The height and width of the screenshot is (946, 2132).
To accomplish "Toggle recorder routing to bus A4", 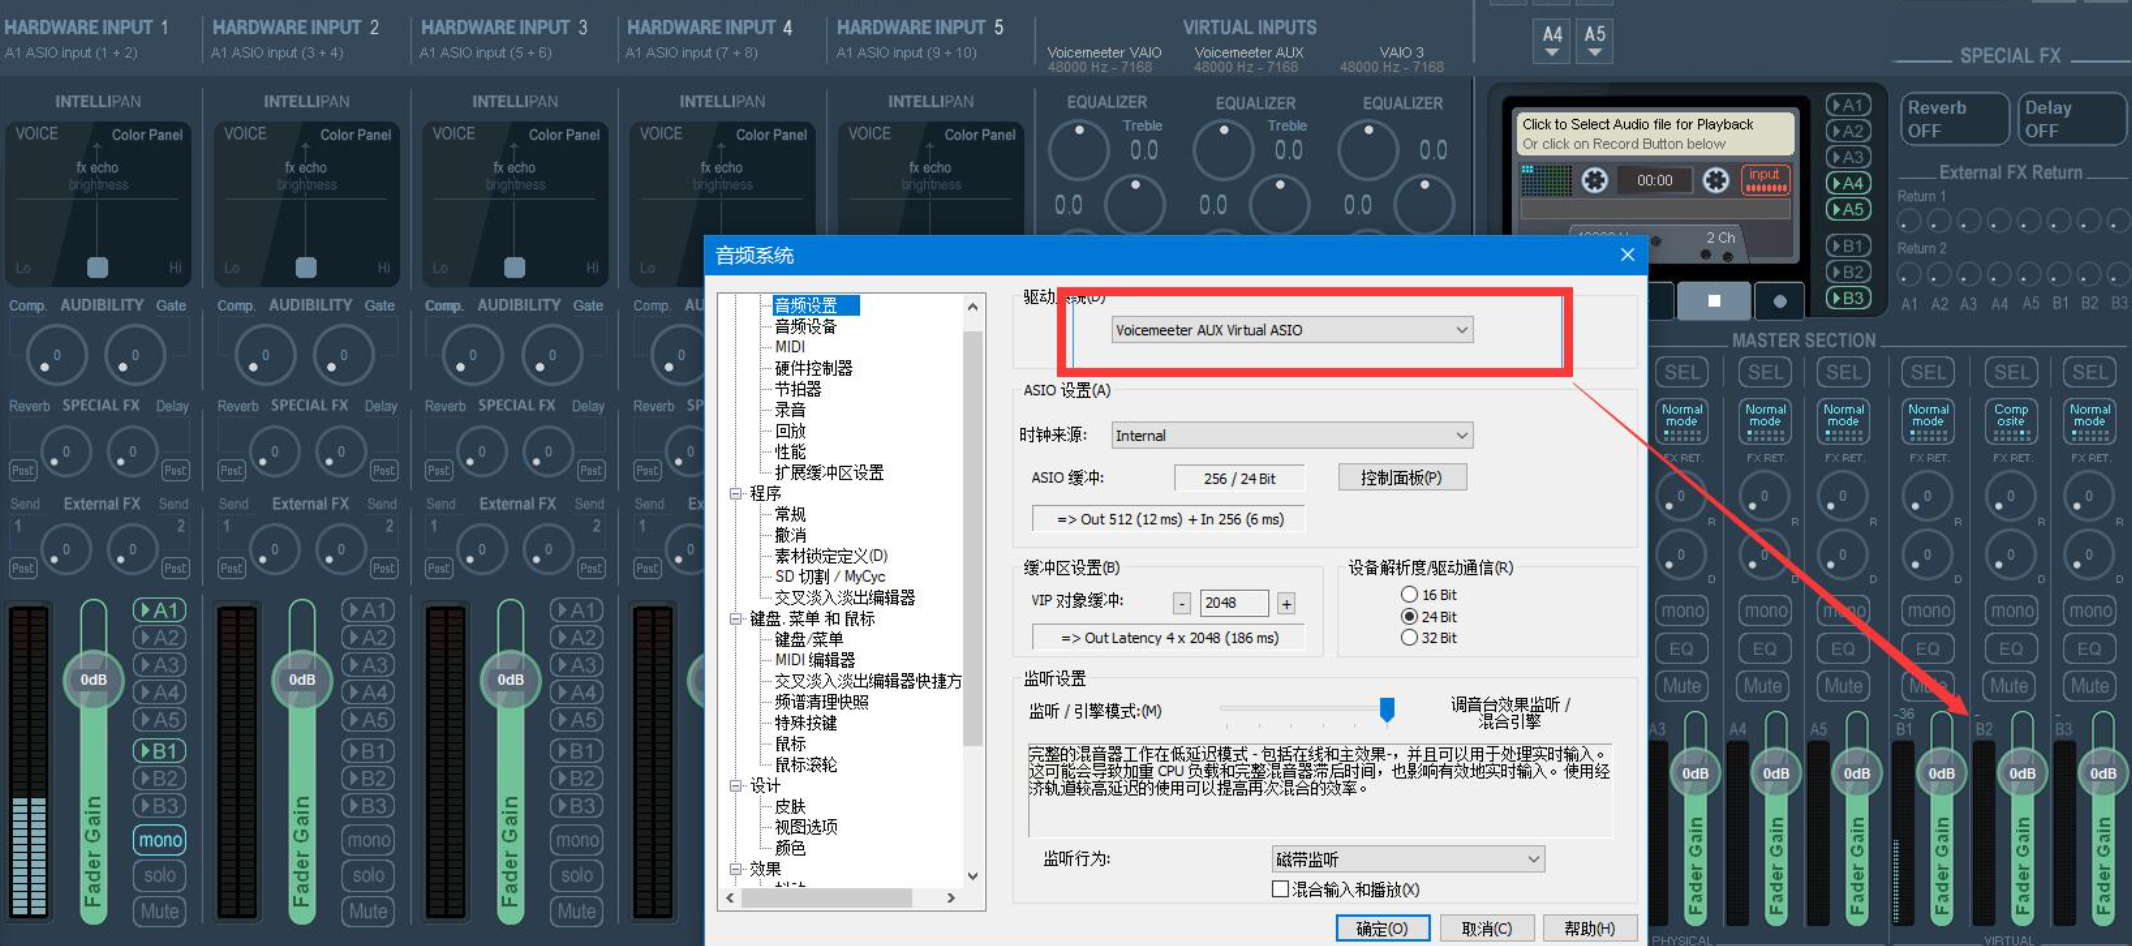I will pyautogui.click(x=1847, y=183).
